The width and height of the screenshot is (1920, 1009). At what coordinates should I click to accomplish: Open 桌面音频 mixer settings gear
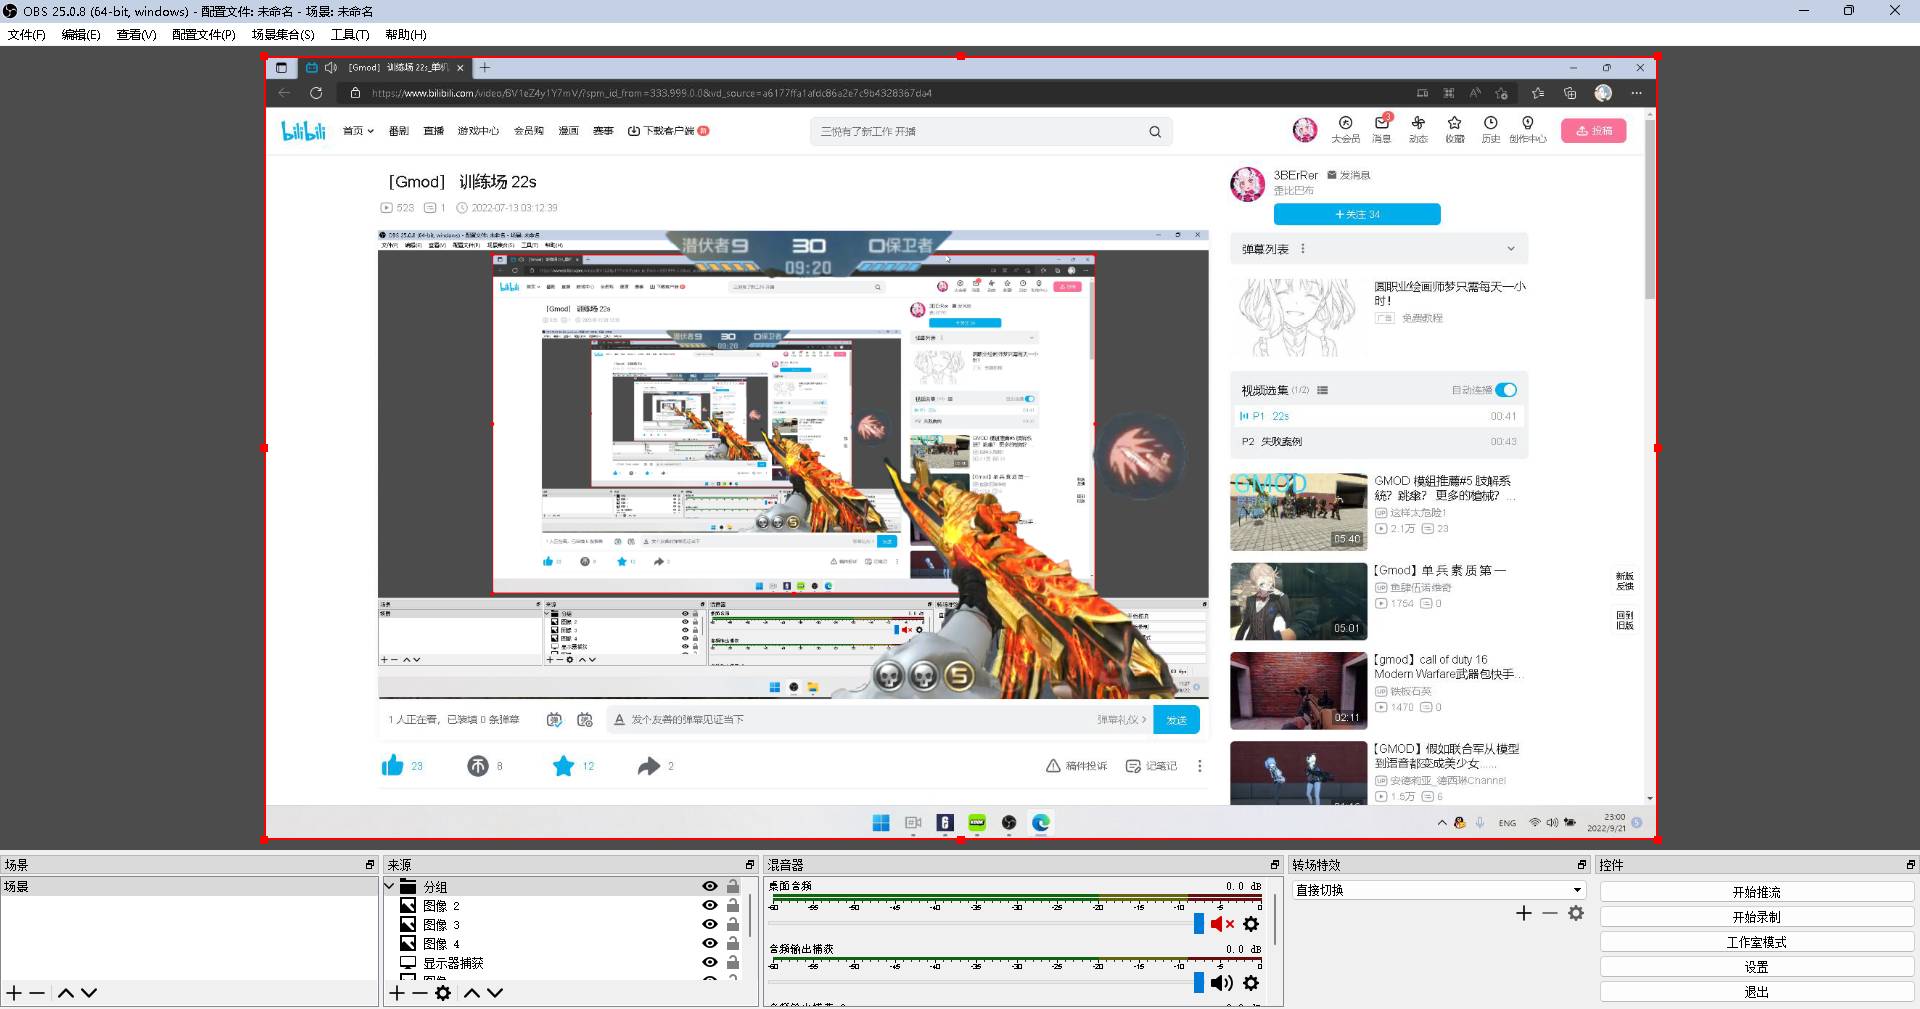pyautogui.click(x=1251, y=924)
